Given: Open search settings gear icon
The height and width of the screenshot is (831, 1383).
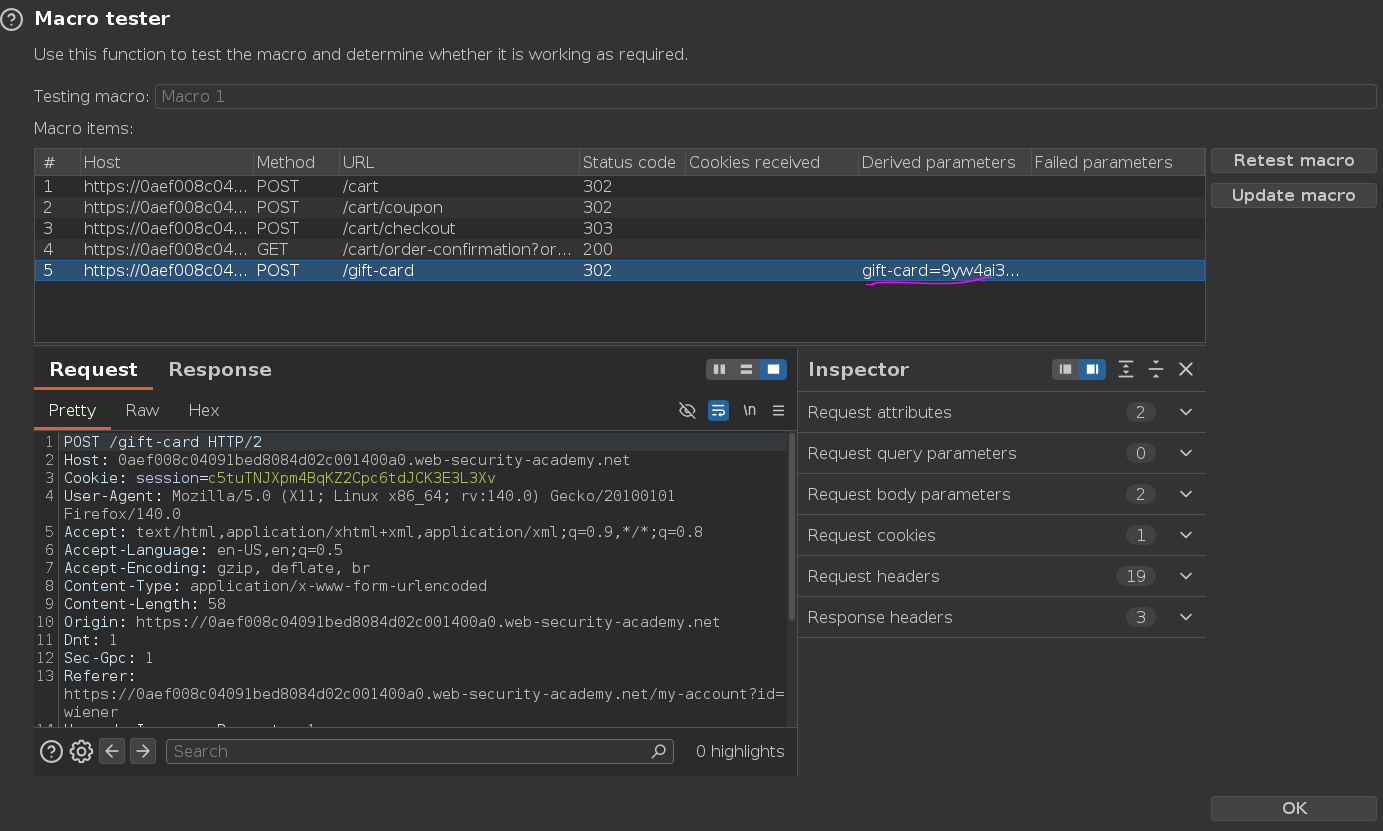Looking at the screenshot, I should (81, 751).
